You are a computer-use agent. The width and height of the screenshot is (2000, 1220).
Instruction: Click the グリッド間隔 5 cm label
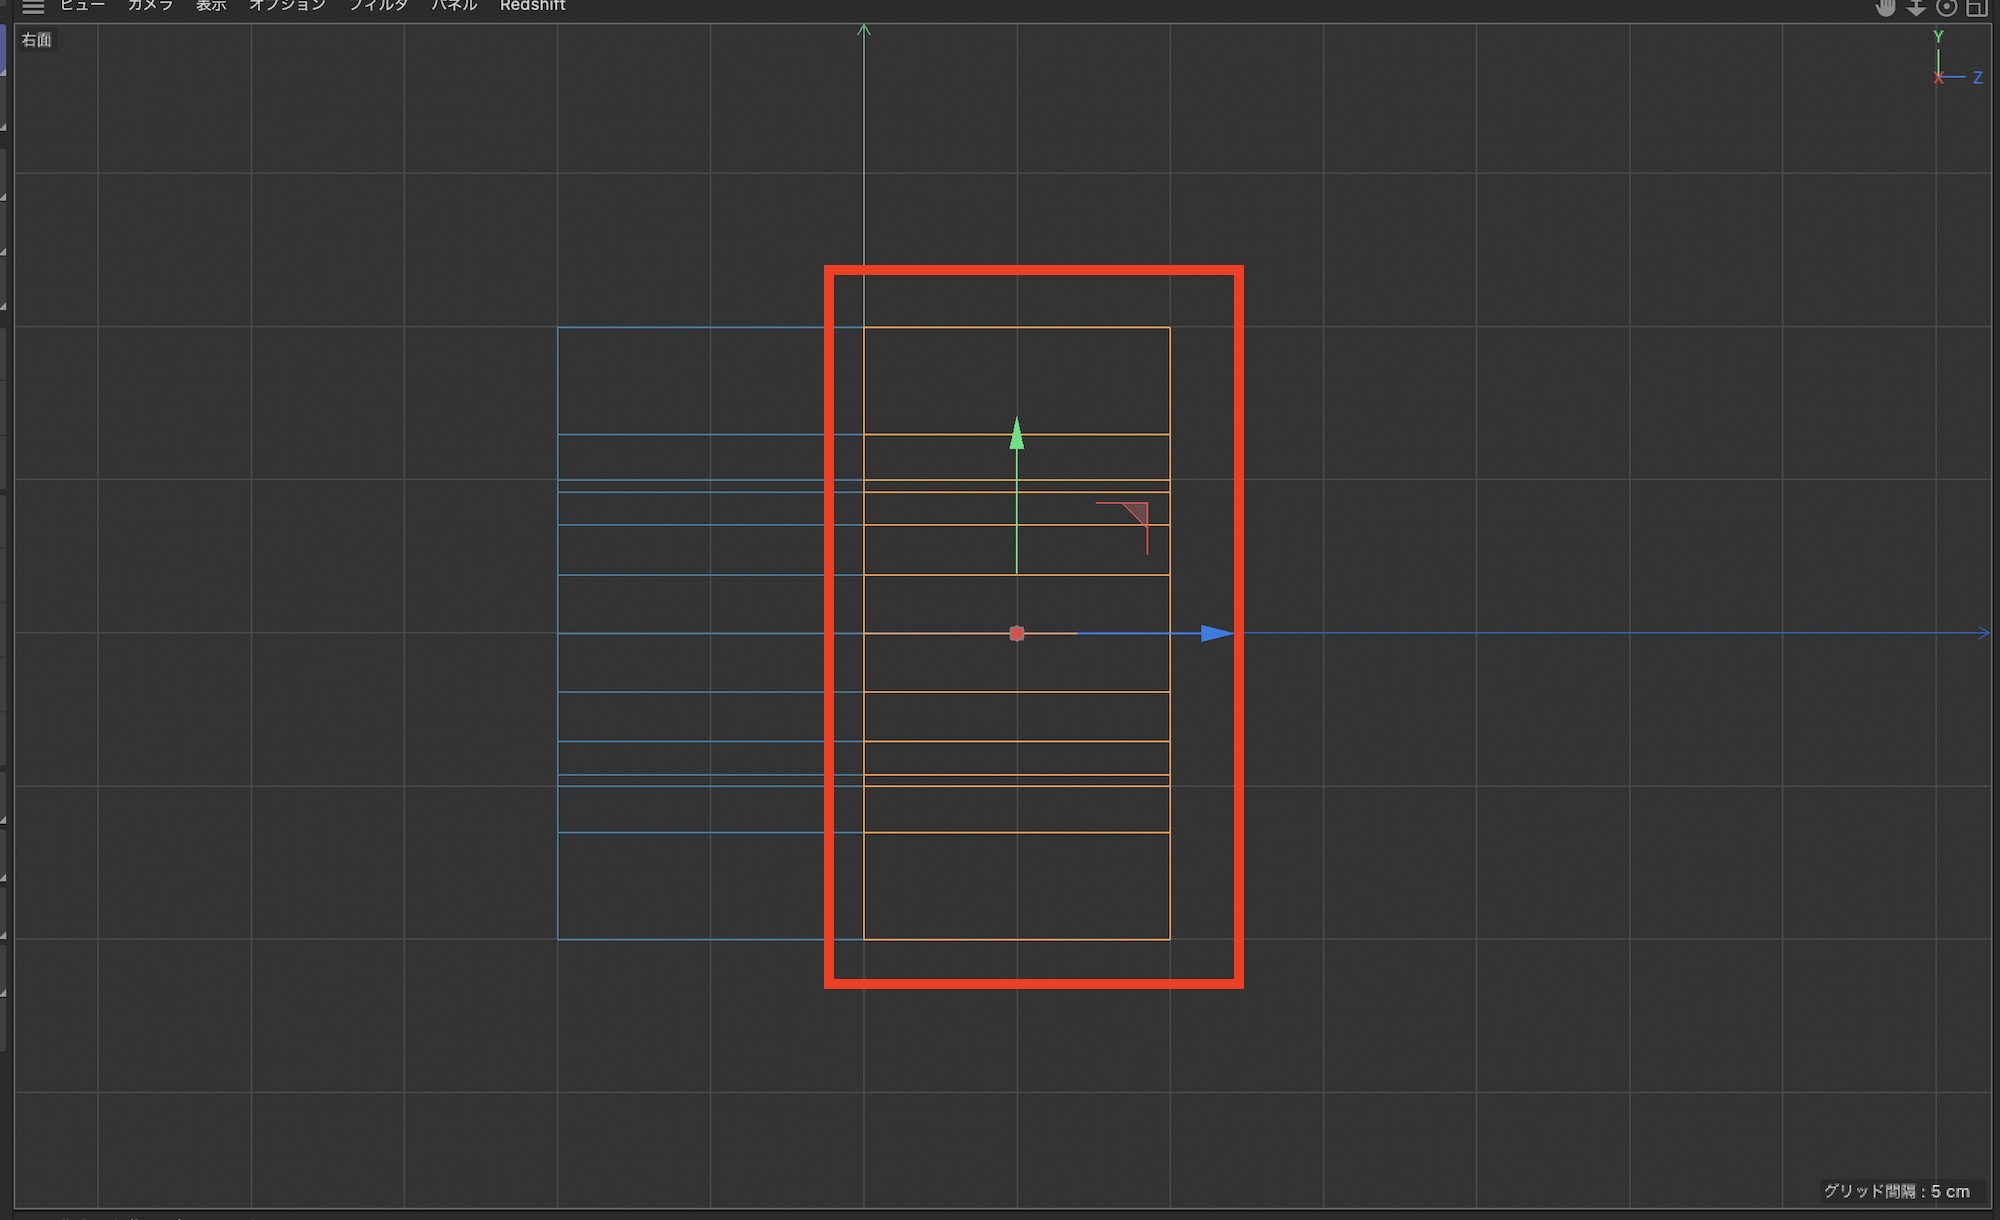click(1896, 1191)
